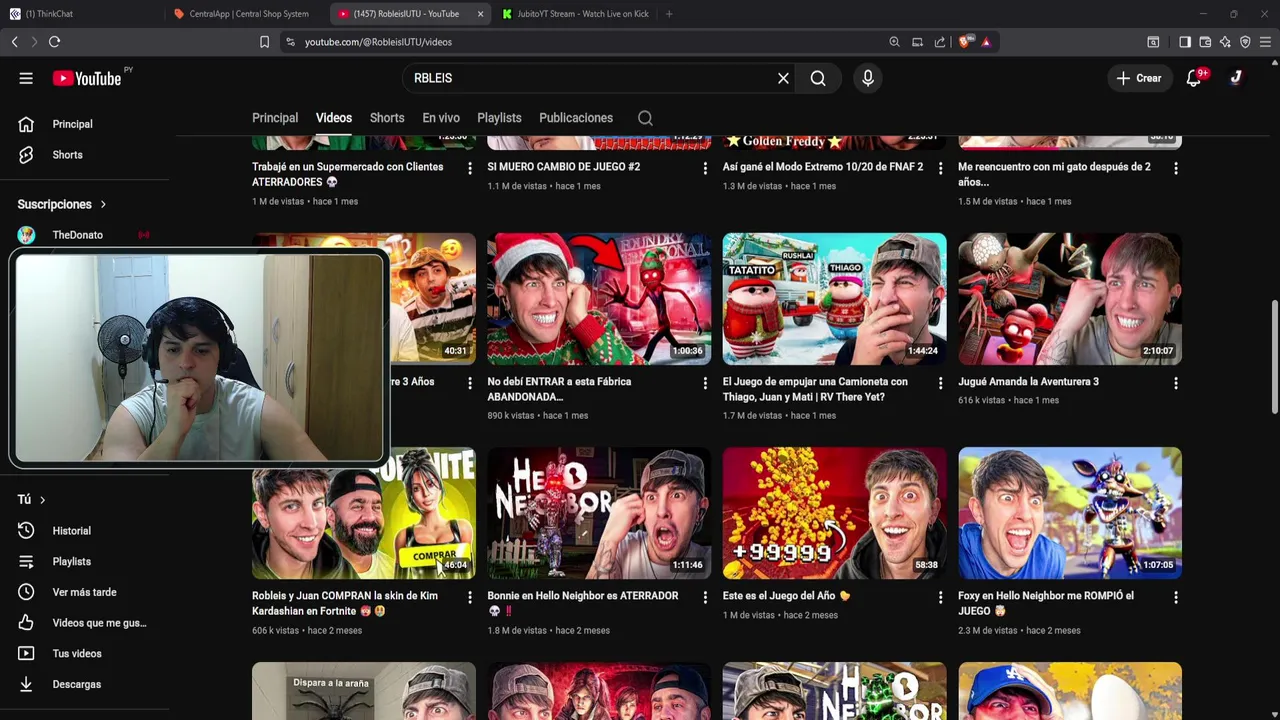Go back with the browser back arrow
This screenshot has width=1280, height=720.
point(14,42)
